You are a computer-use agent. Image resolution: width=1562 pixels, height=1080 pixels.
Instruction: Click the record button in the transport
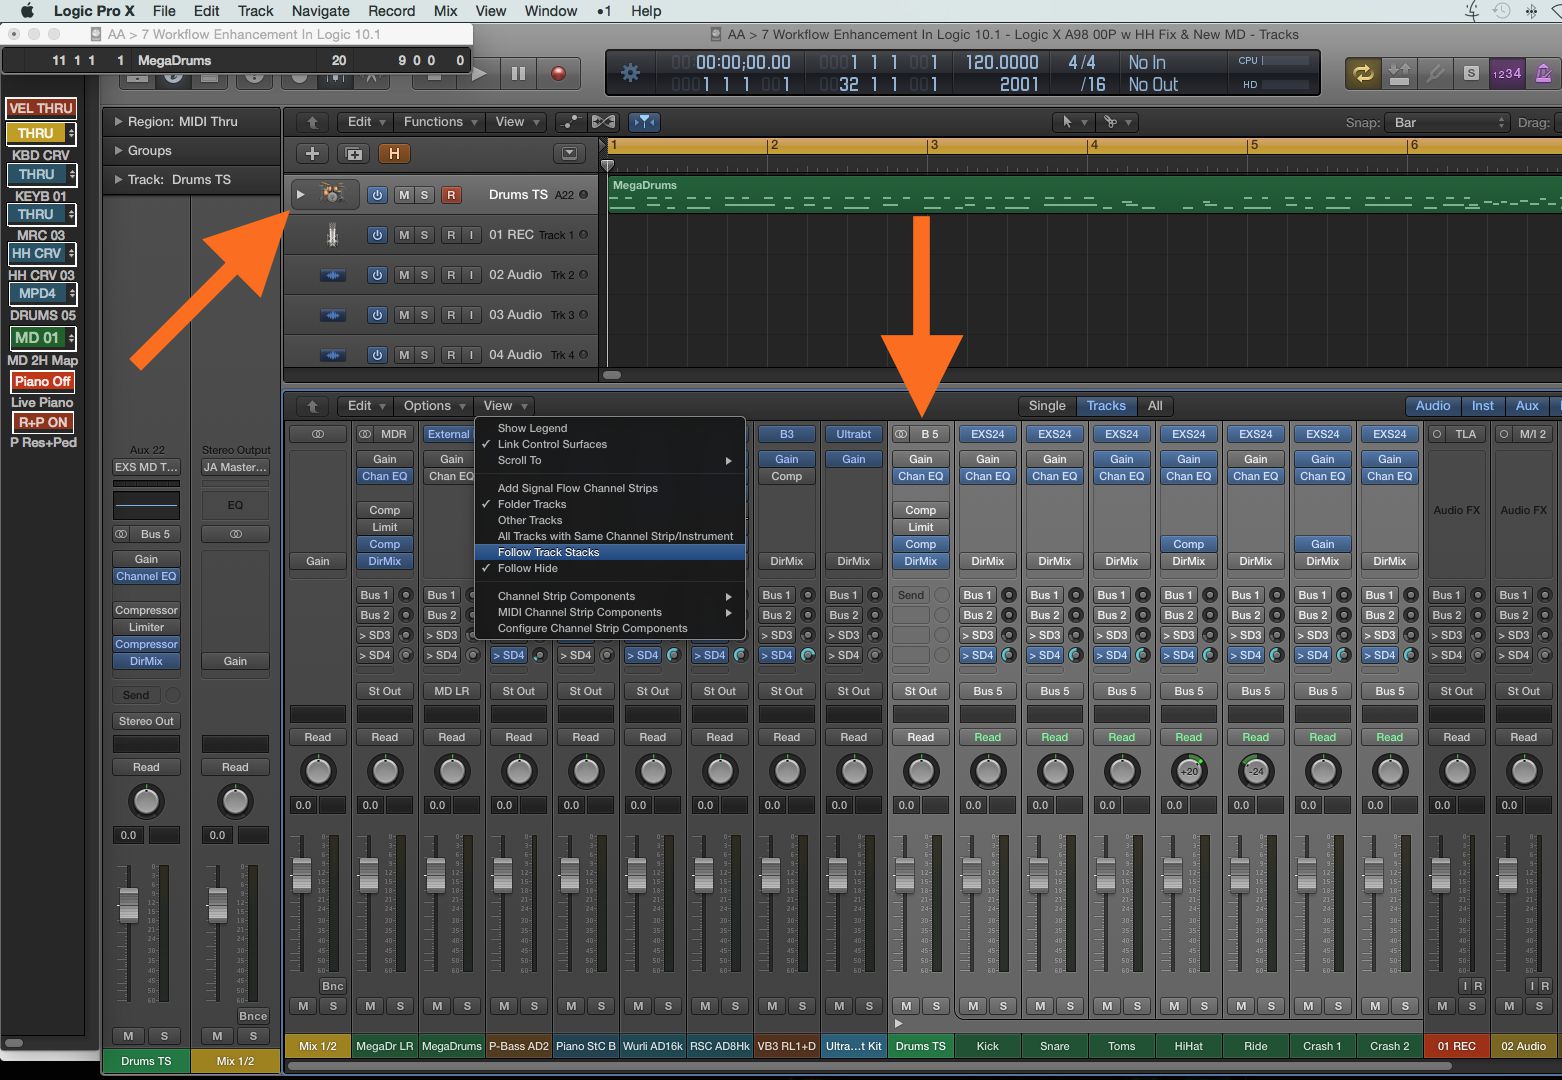558,73
